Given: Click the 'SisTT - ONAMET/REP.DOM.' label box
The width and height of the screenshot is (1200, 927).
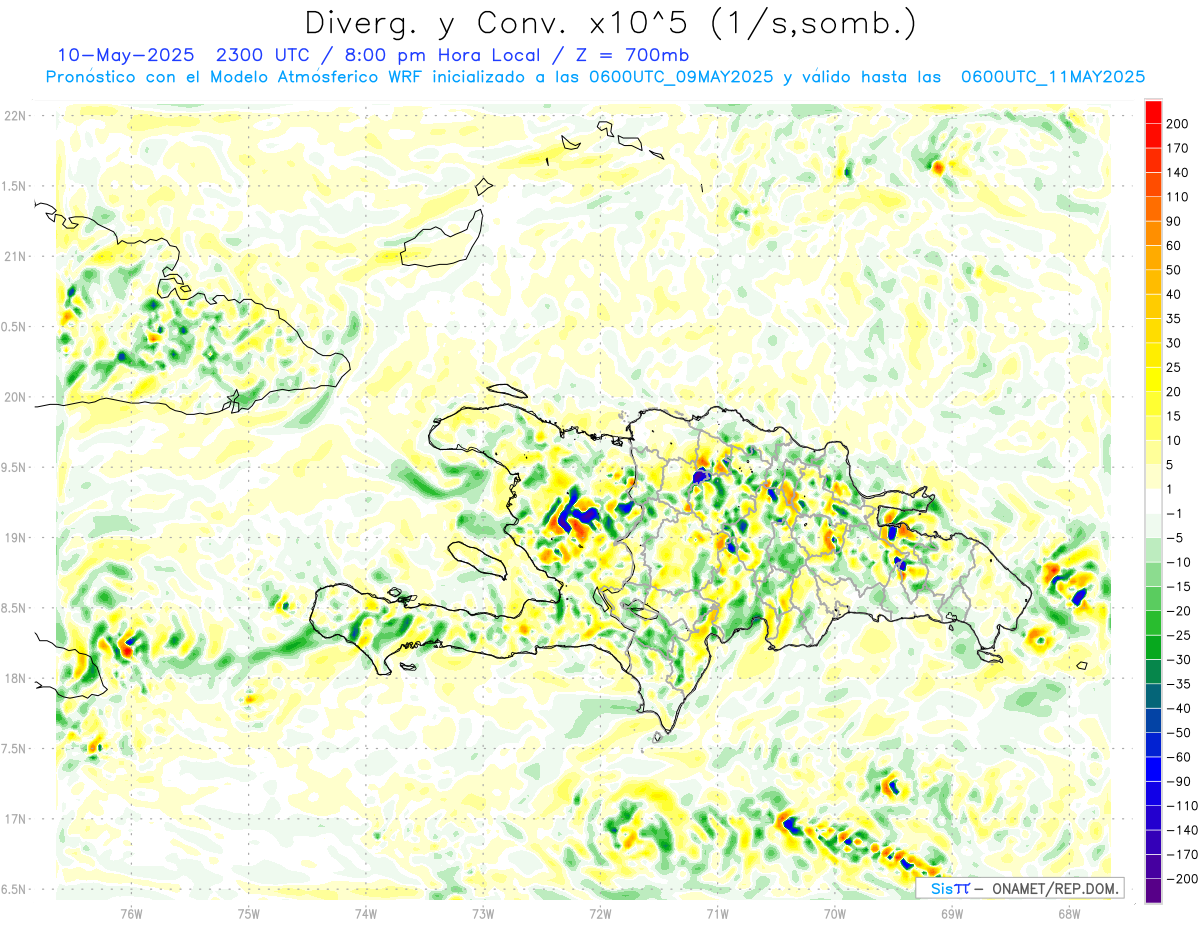Looking at the screenshot, I should 1019,888.
